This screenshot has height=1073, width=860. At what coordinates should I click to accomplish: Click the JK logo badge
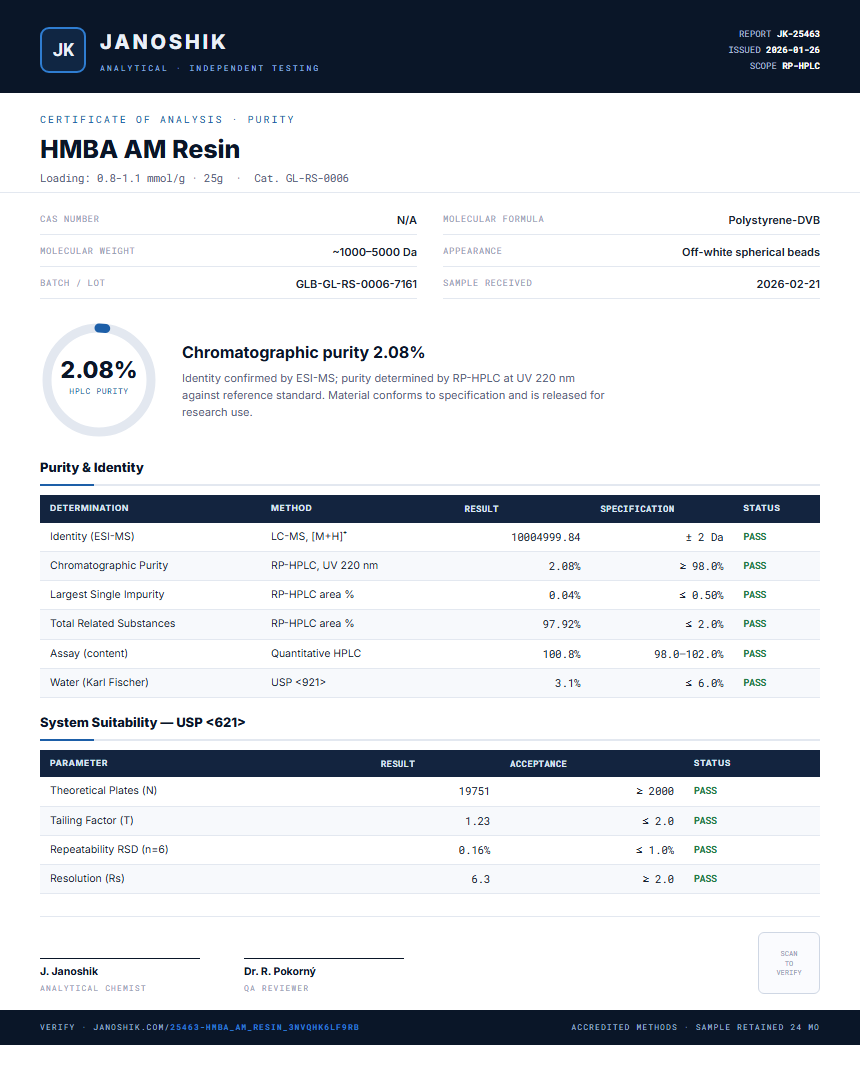point(63,50)
